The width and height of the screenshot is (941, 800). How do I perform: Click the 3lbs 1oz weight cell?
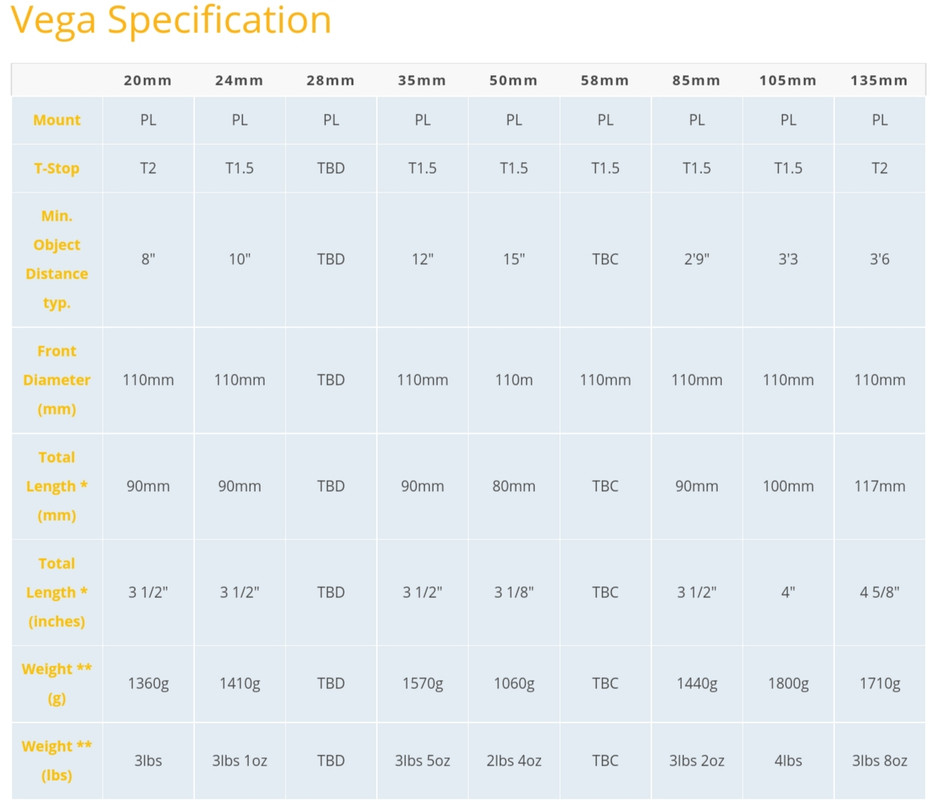239,760
